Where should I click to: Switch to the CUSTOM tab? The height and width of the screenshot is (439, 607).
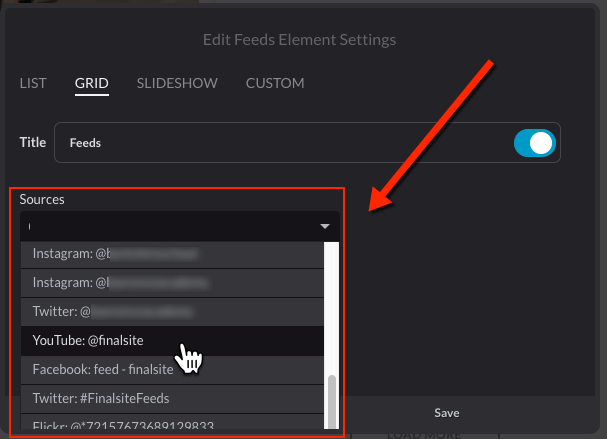[275, 83]
